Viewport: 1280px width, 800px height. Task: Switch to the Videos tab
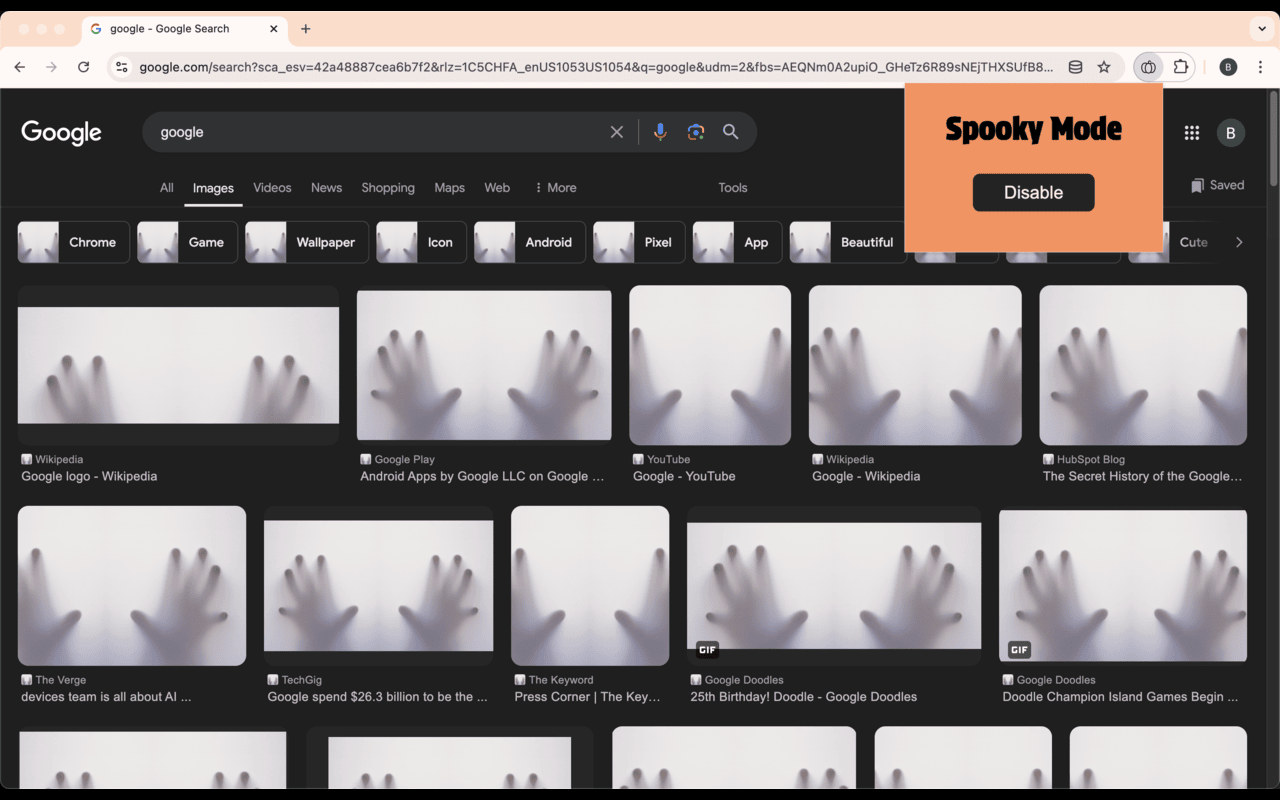pos(272,187)
